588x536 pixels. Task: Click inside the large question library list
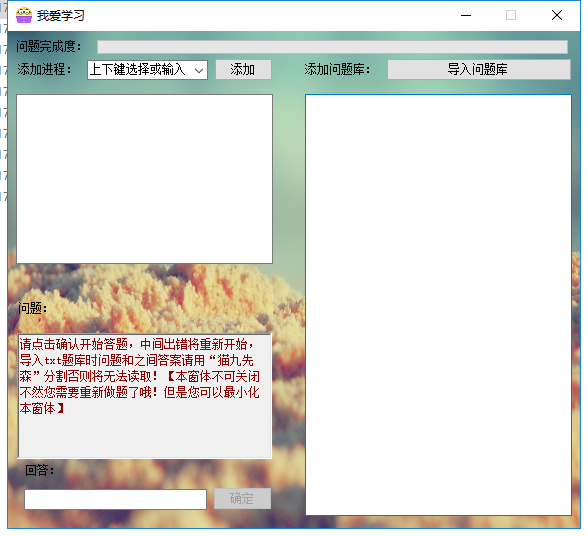(438, 305)
